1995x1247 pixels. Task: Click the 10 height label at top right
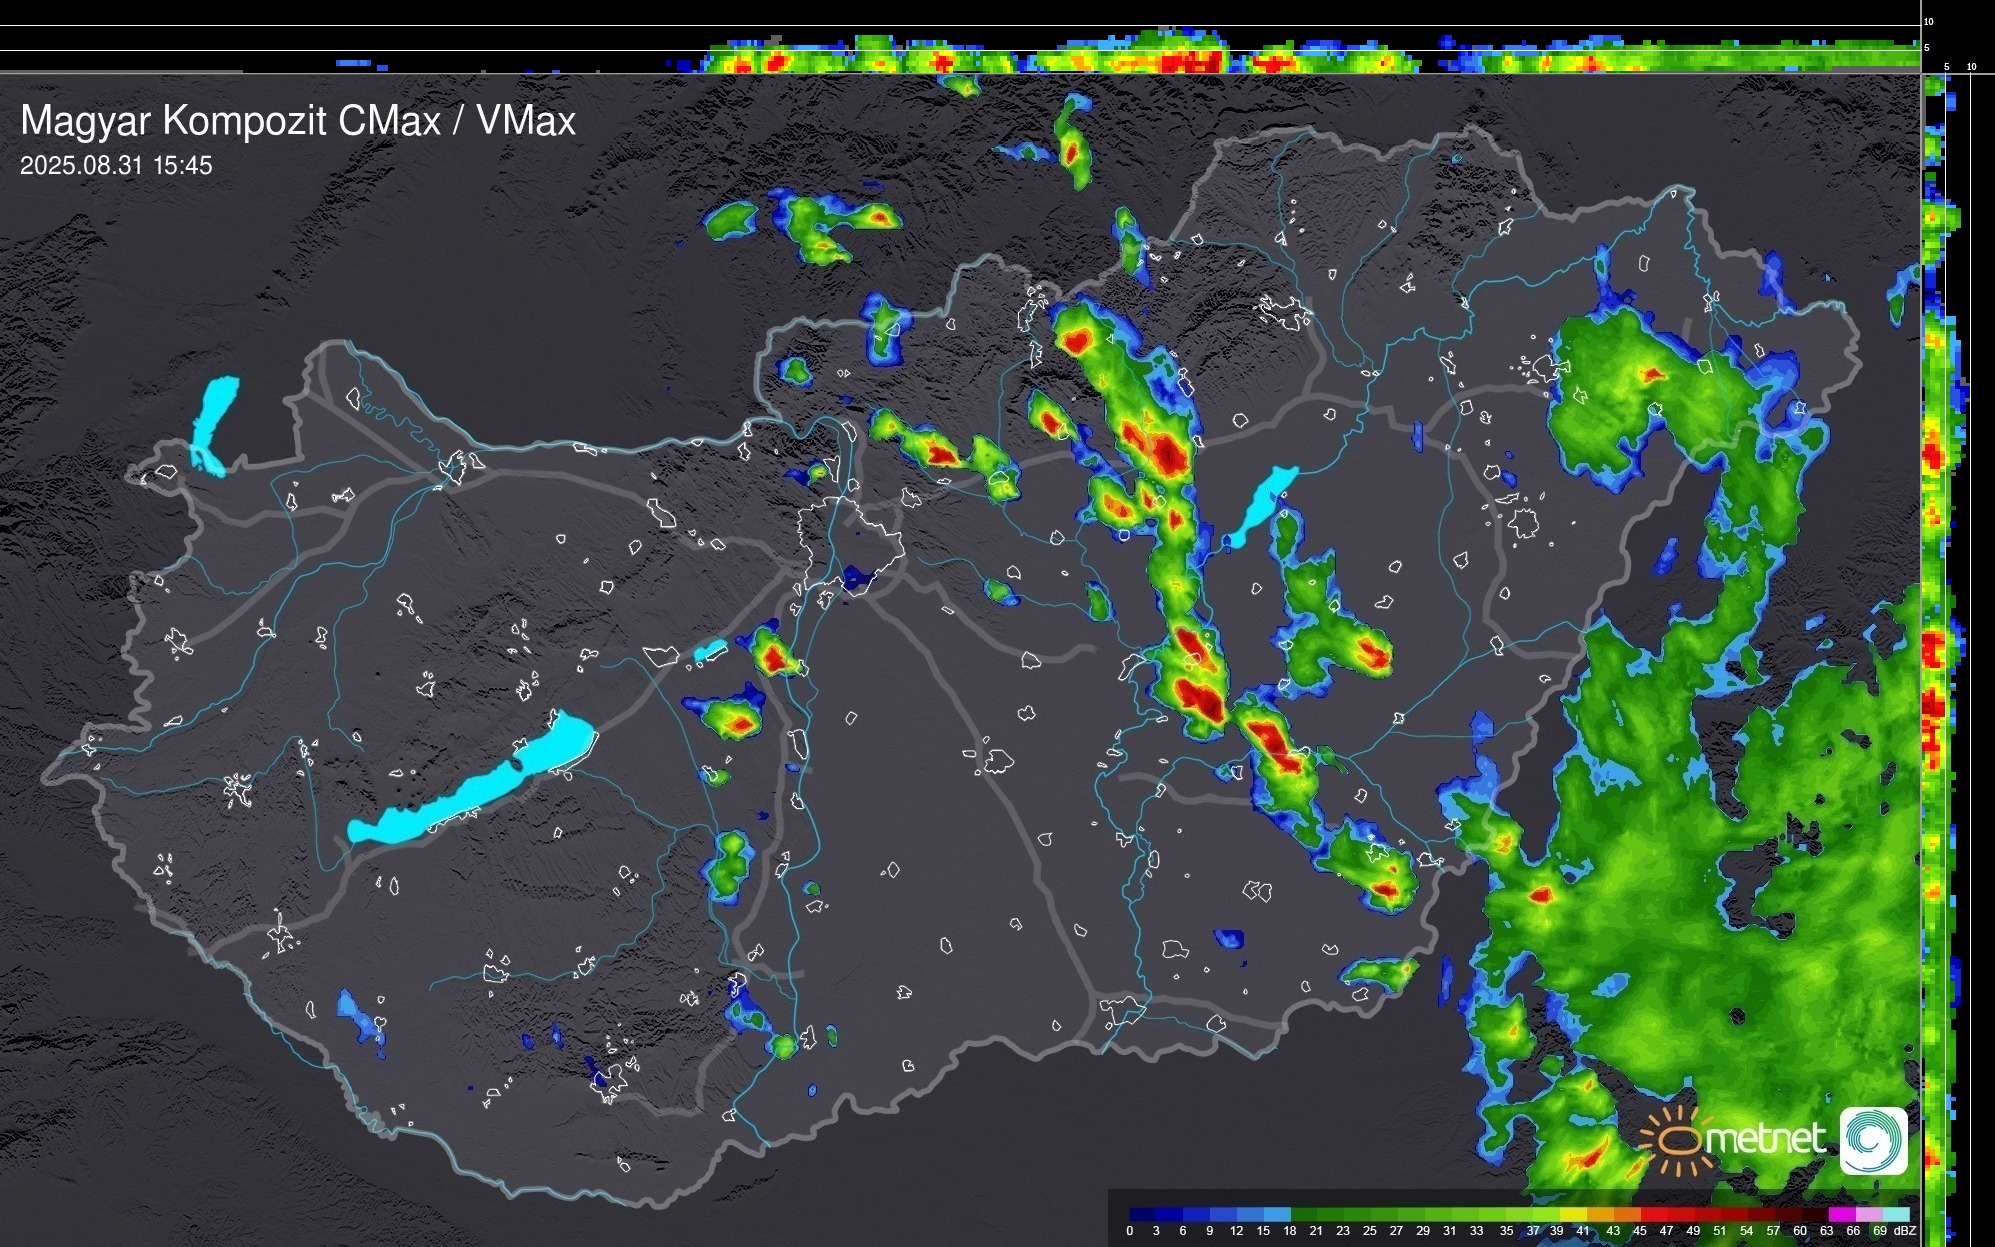[x=1929, y=21]
